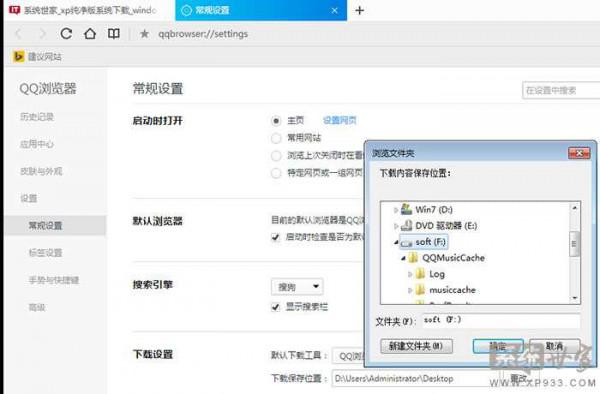Select soft (F:) in folder tree
This screenshot has width=600, height=394.
pyautogui.click(x=424, y=242)
